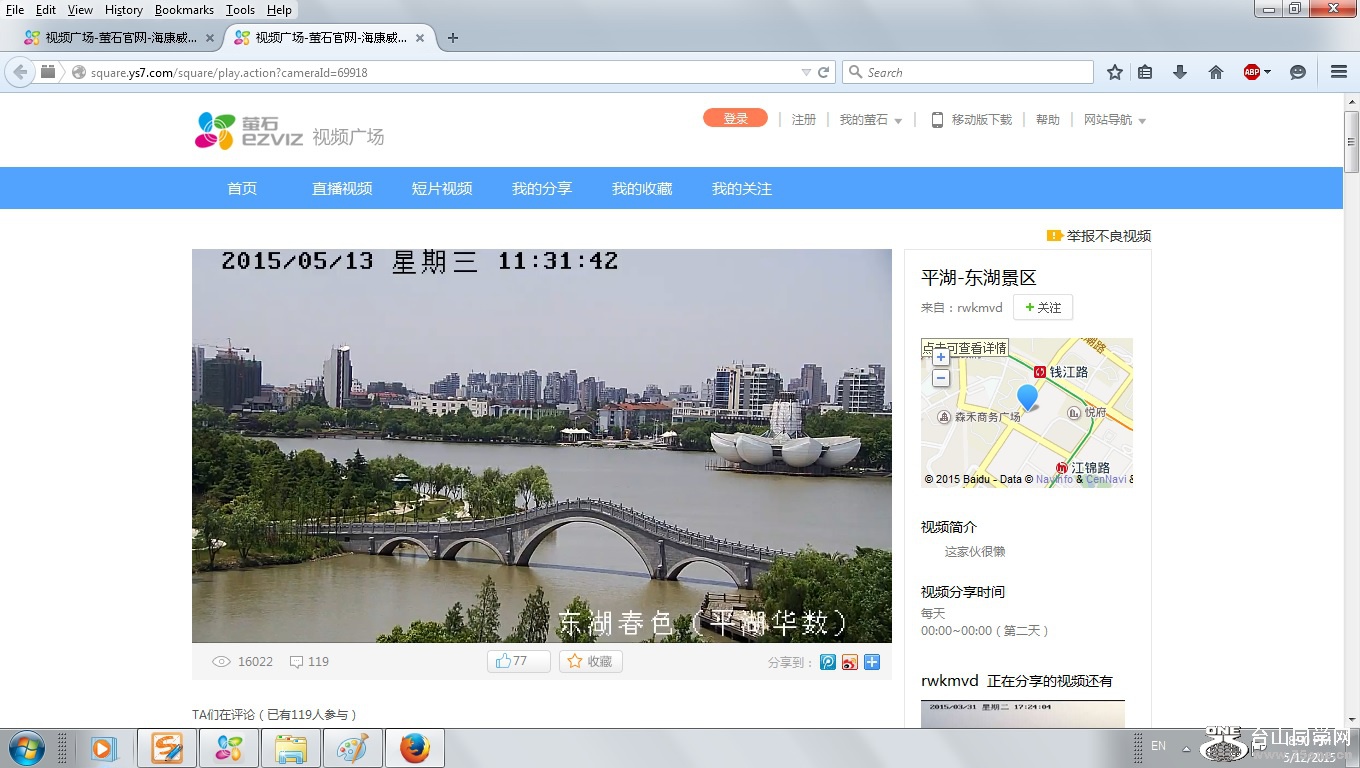Click the EN language indicator in tray
Viewport: 1360px width, 768px height.
[x=1159, y=746]
